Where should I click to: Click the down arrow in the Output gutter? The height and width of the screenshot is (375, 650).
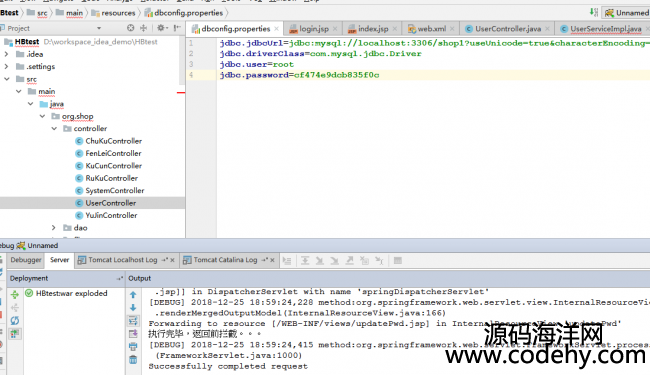tap(133, 307)
